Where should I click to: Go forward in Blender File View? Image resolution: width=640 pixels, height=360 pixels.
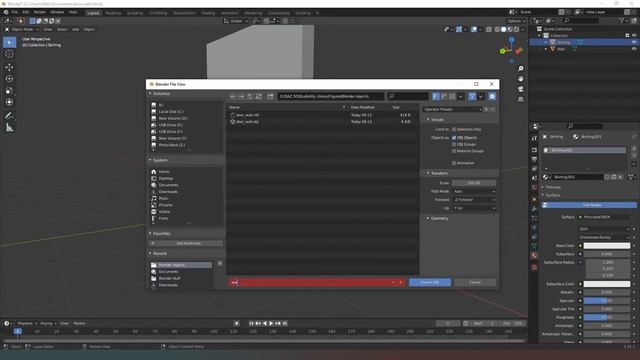coord(242,96)
